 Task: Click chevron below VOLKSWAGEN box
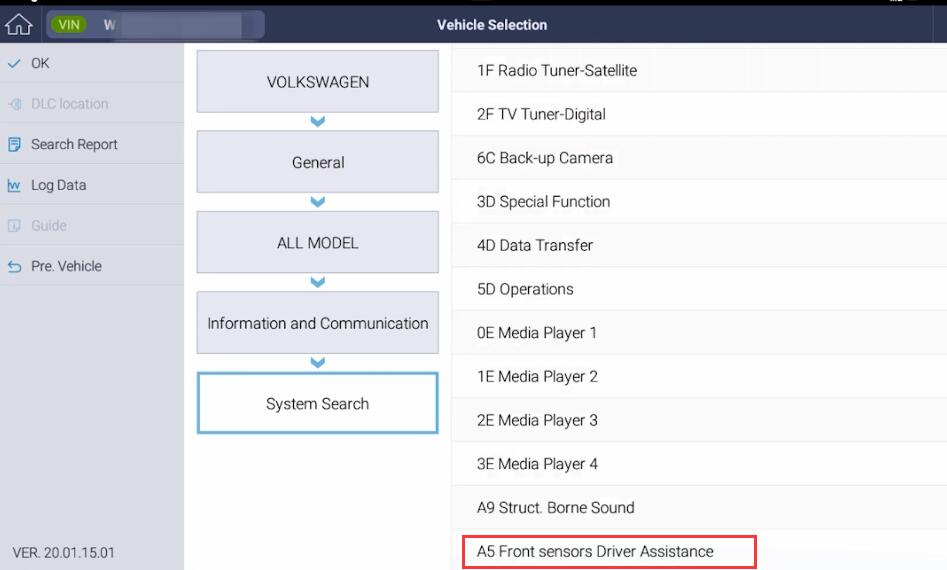(x=318, y=121)
